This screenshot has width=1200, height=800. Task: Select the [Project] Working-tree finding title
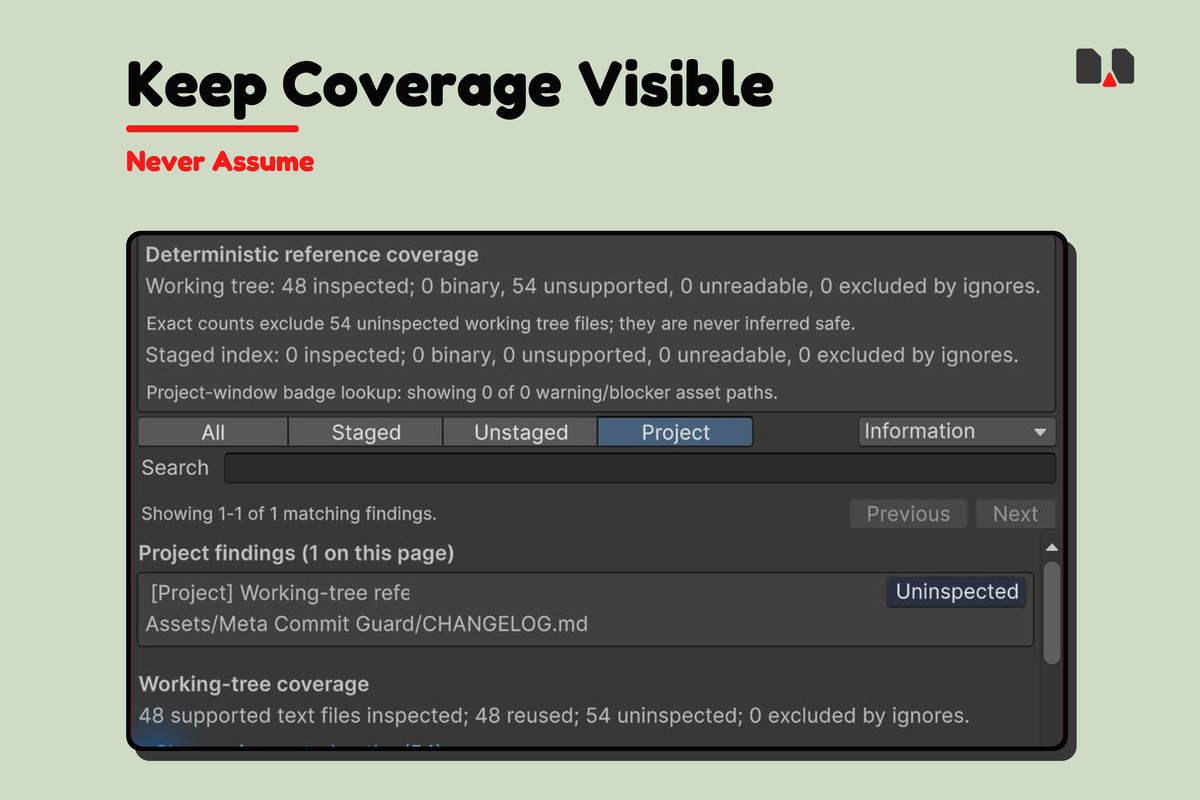pyautogui.click(x=280, y=592)
